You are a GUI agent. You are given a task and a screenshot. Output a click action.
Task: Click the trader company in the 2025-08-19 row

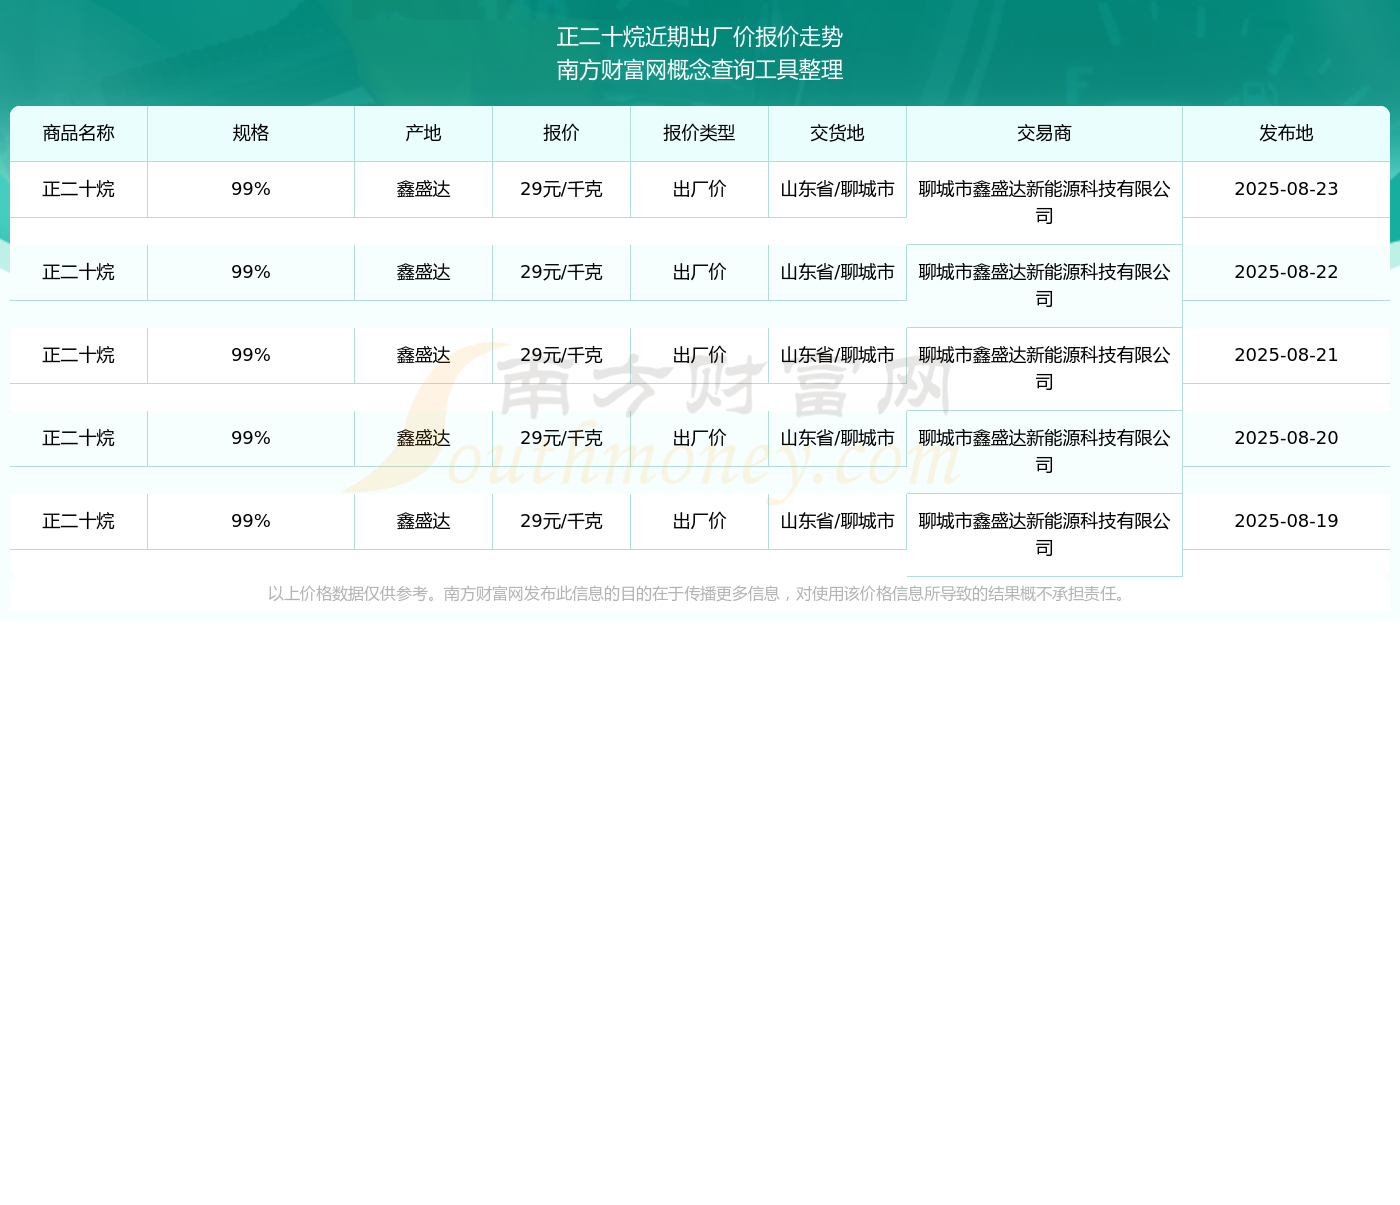click(x=1044, y=534)
